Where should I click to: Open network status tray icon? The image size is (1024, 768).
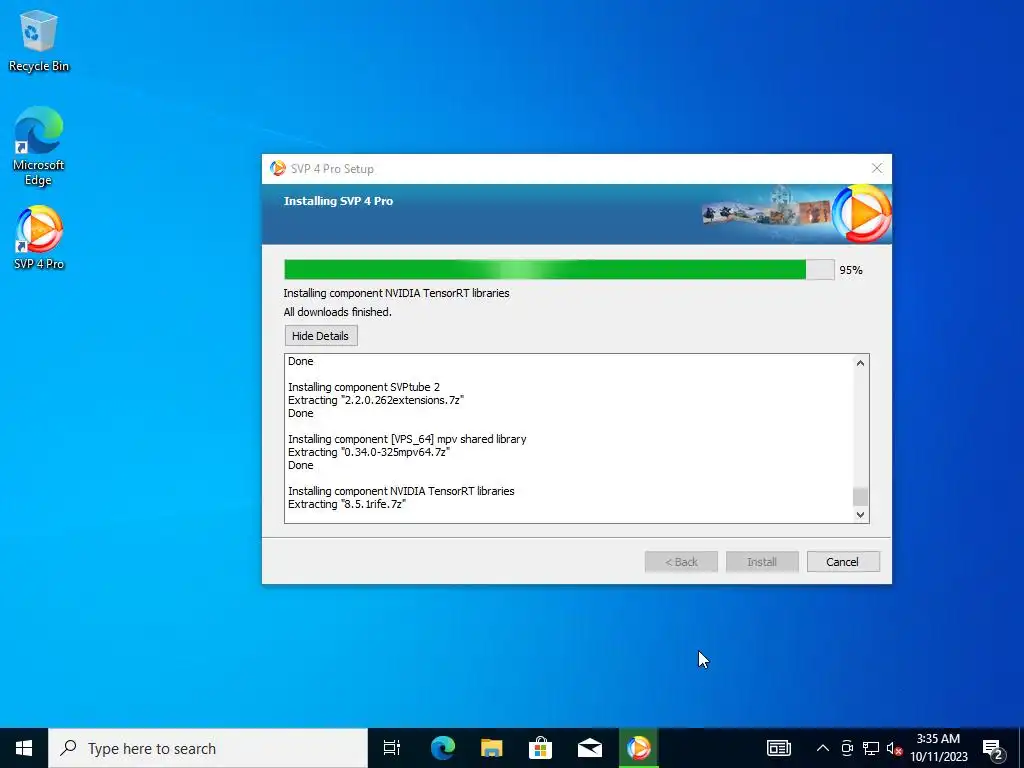point(871,748)
